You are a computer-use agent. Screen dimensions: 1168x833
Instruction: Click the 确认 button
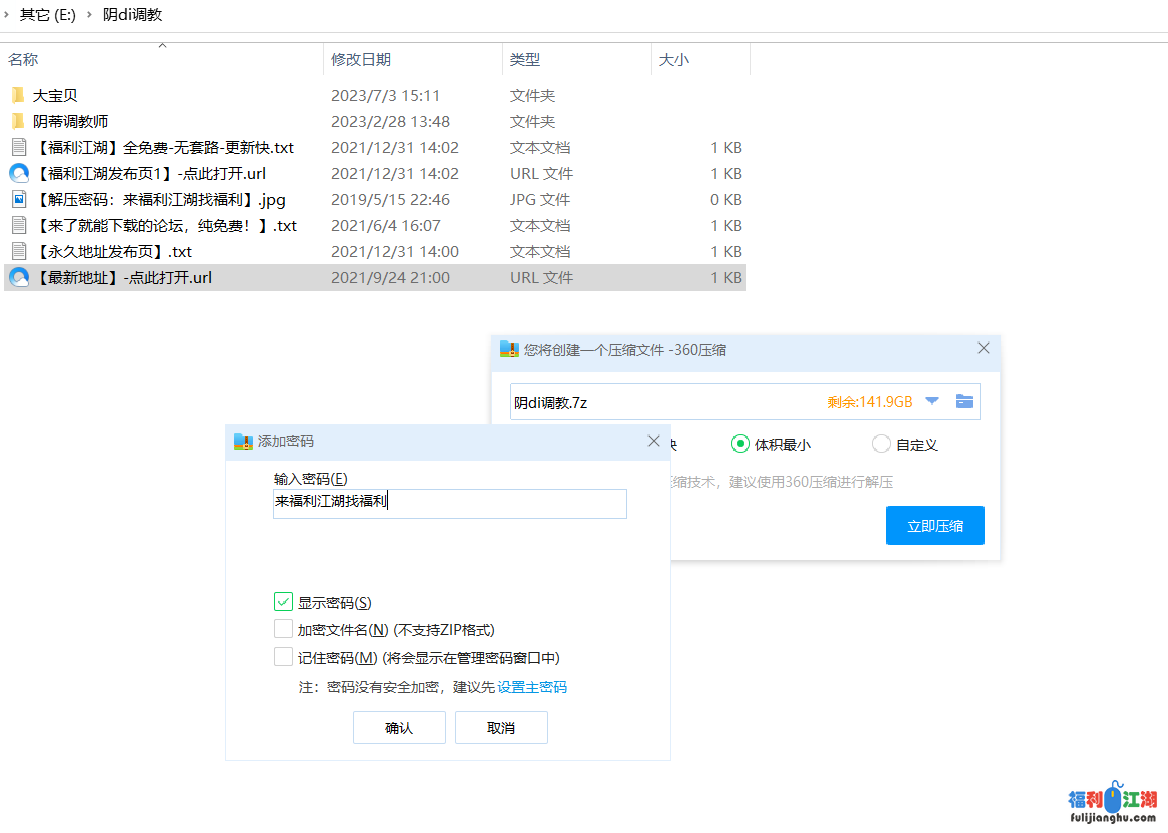coord(399,728)
